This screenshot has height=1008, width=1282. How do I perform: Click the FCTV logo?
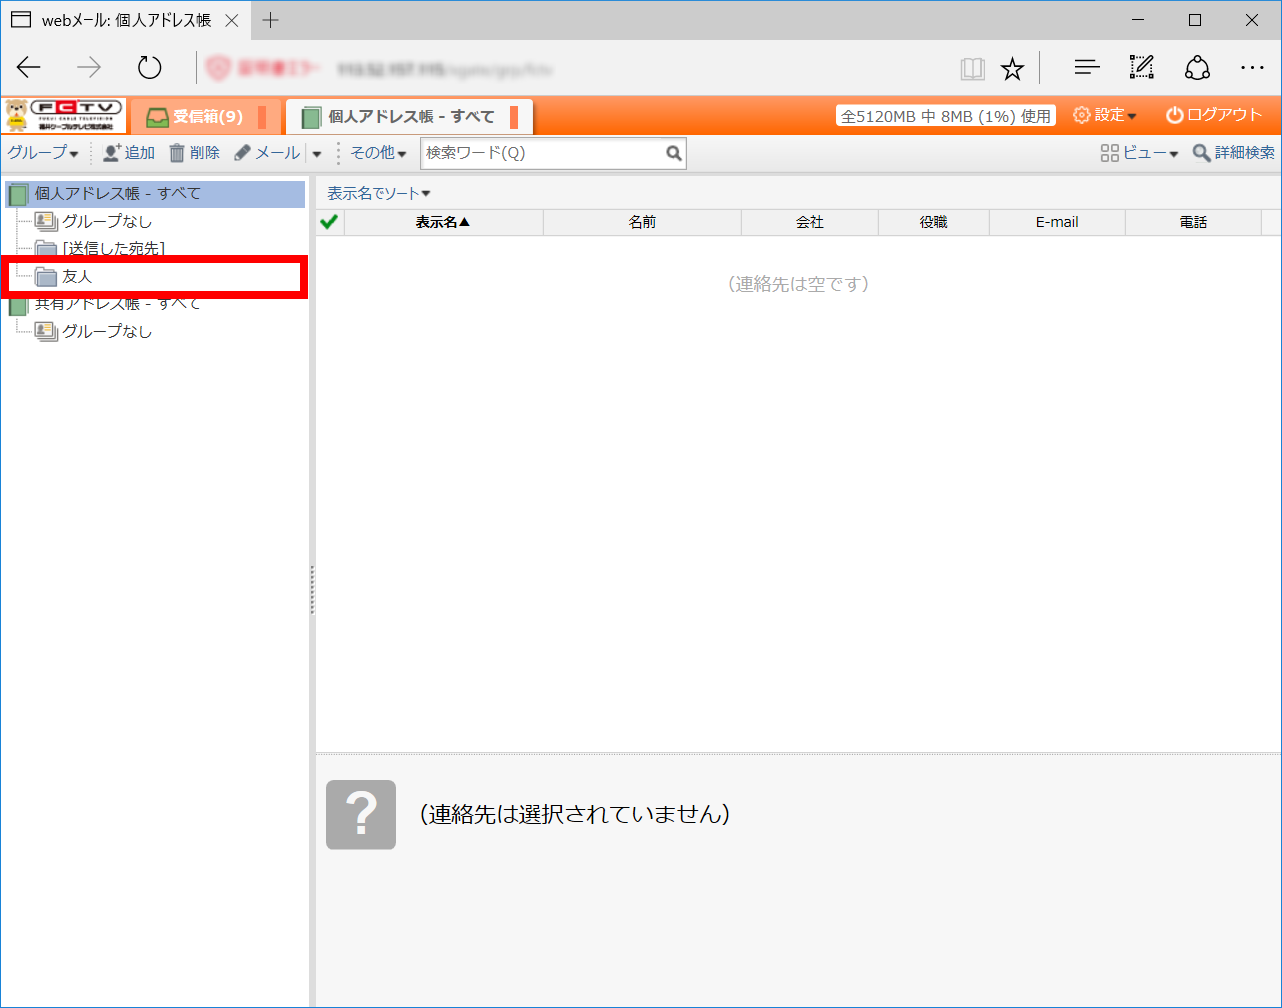click(x=64, y=115)
